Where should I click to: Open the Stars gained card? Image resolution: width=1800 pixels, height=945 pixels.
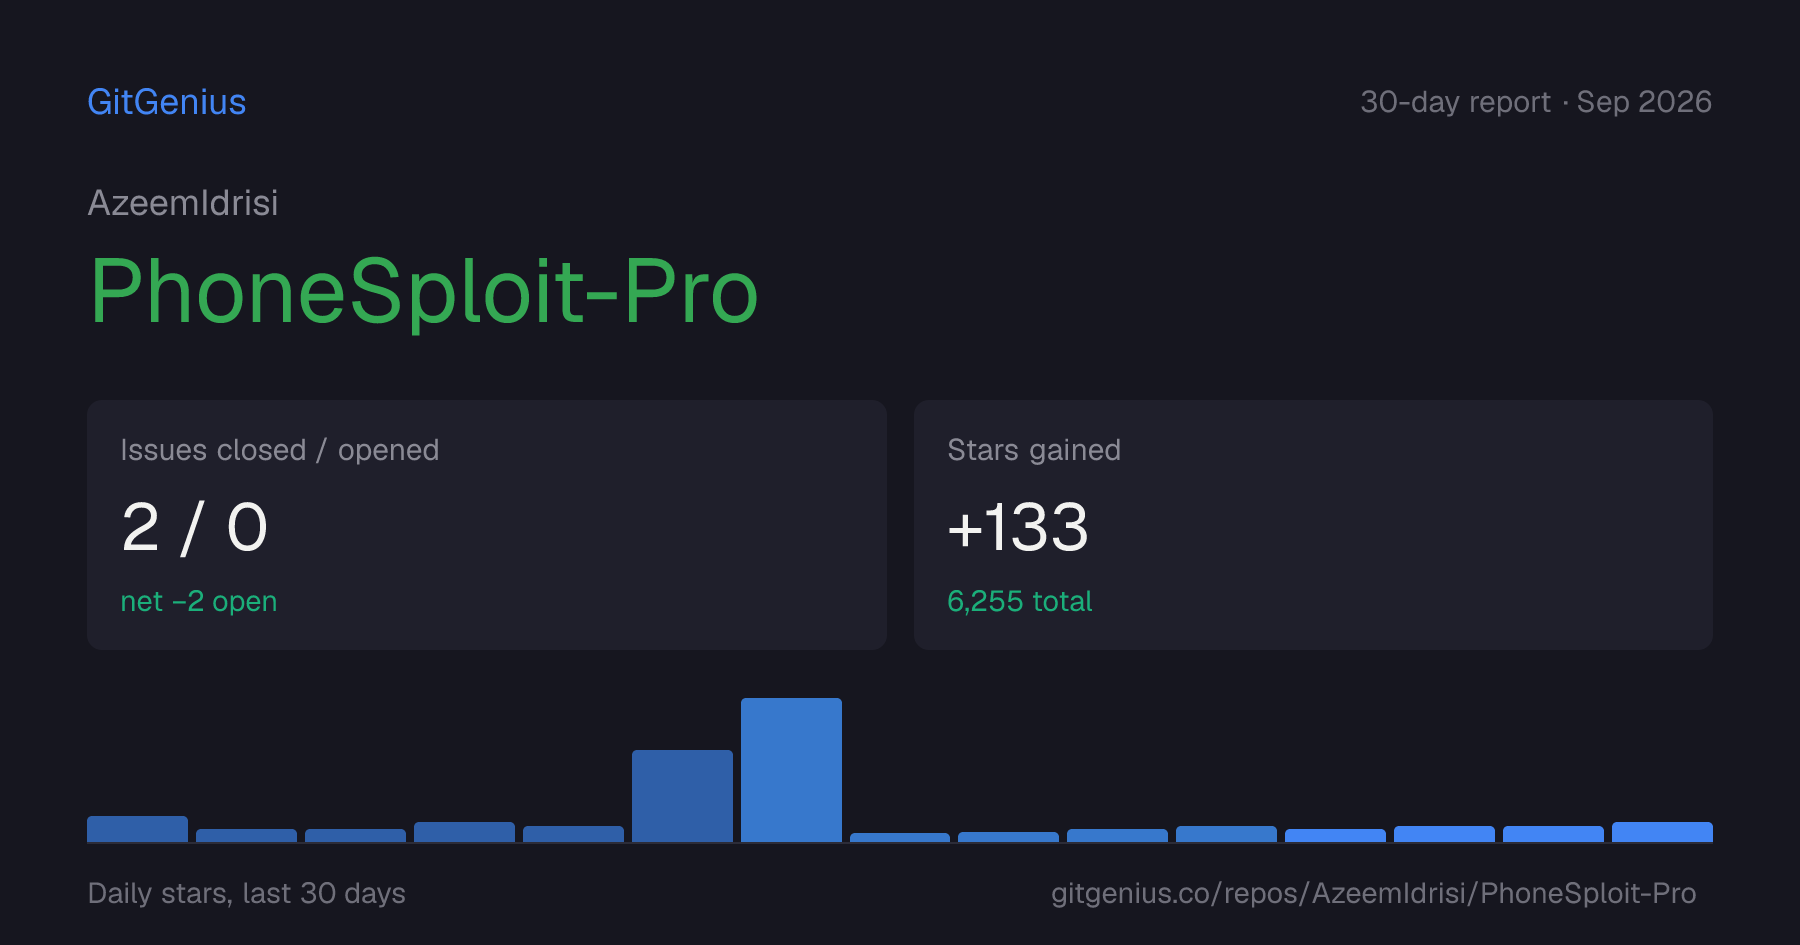pos(1313,525)
